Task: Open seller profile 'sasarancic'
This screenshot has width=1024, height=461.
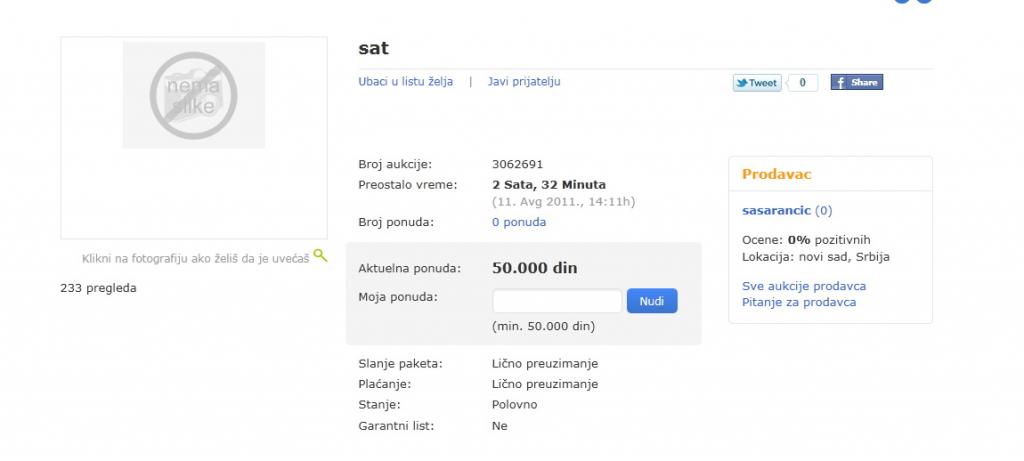Action: click(776, 211)
